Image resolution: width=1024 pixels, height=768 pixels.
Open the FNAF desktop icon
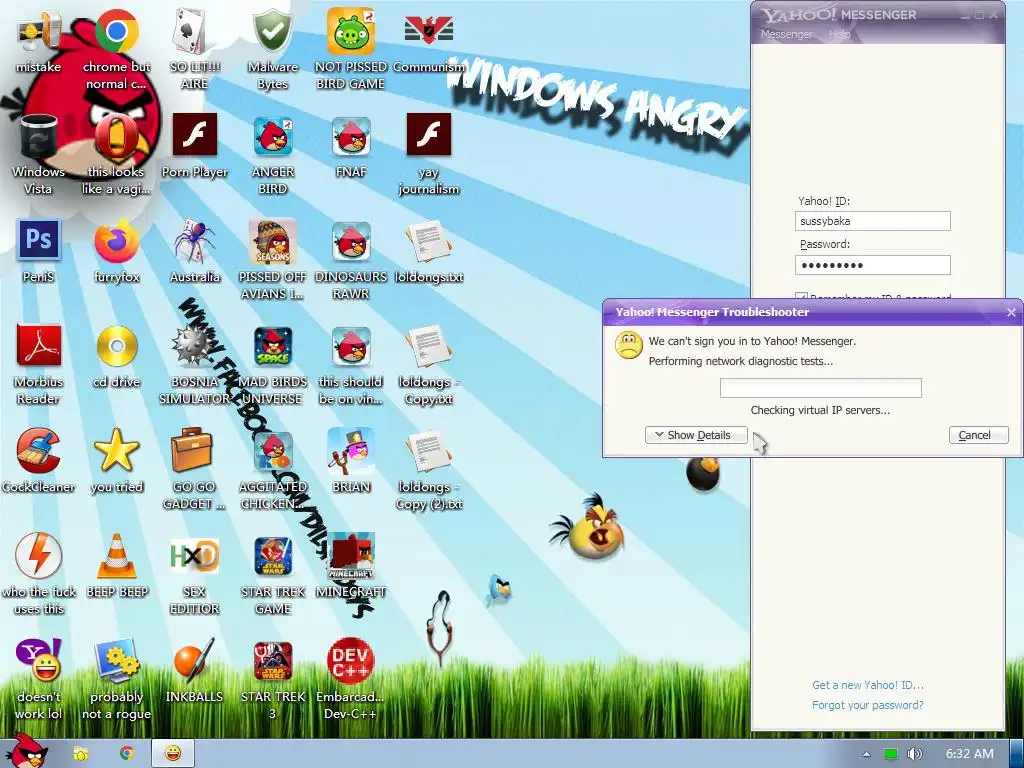(351, 136)
